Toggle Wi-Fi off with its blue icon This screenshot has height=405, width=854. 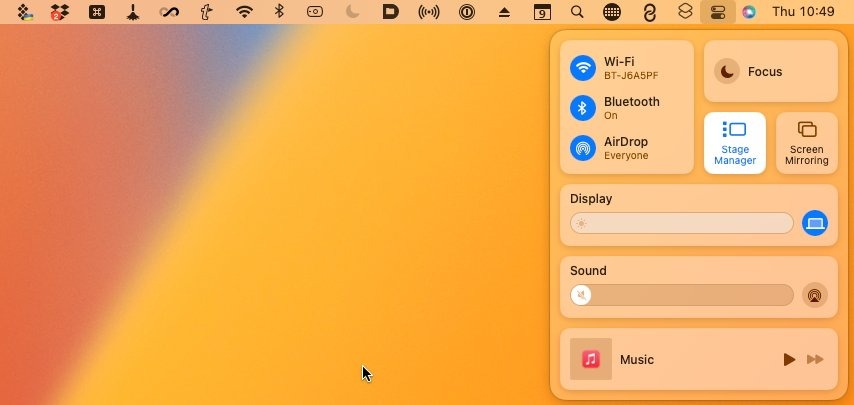tap(583, 68)
